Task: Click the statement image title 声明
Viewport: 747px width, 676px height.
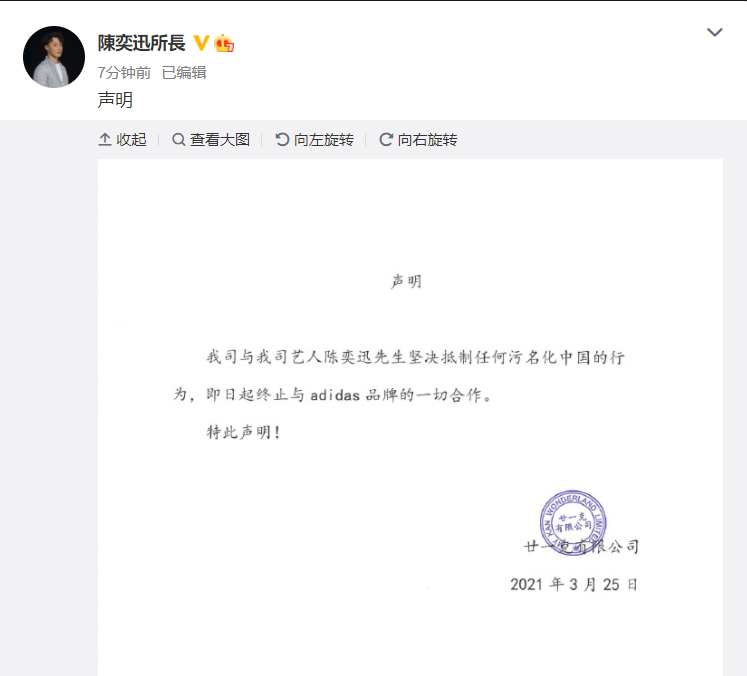Action: point(406,282)
